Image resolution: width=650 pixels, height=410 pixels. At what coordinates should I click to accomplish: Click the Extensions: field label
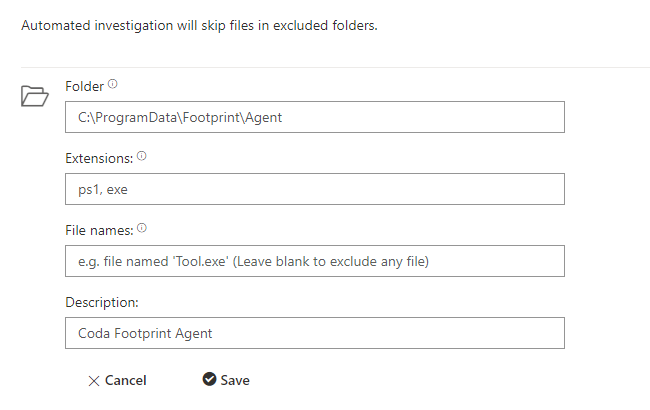(x=99, y=158)
